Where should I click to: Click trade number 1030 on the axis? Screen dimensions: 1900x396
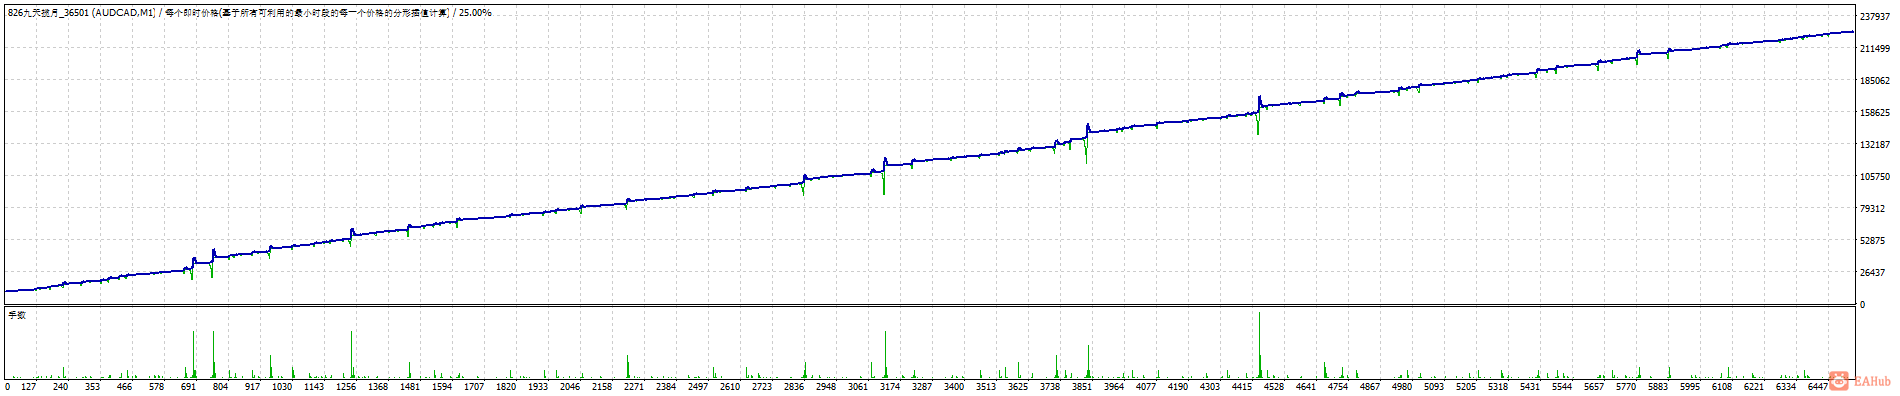(x=282, y=386)
